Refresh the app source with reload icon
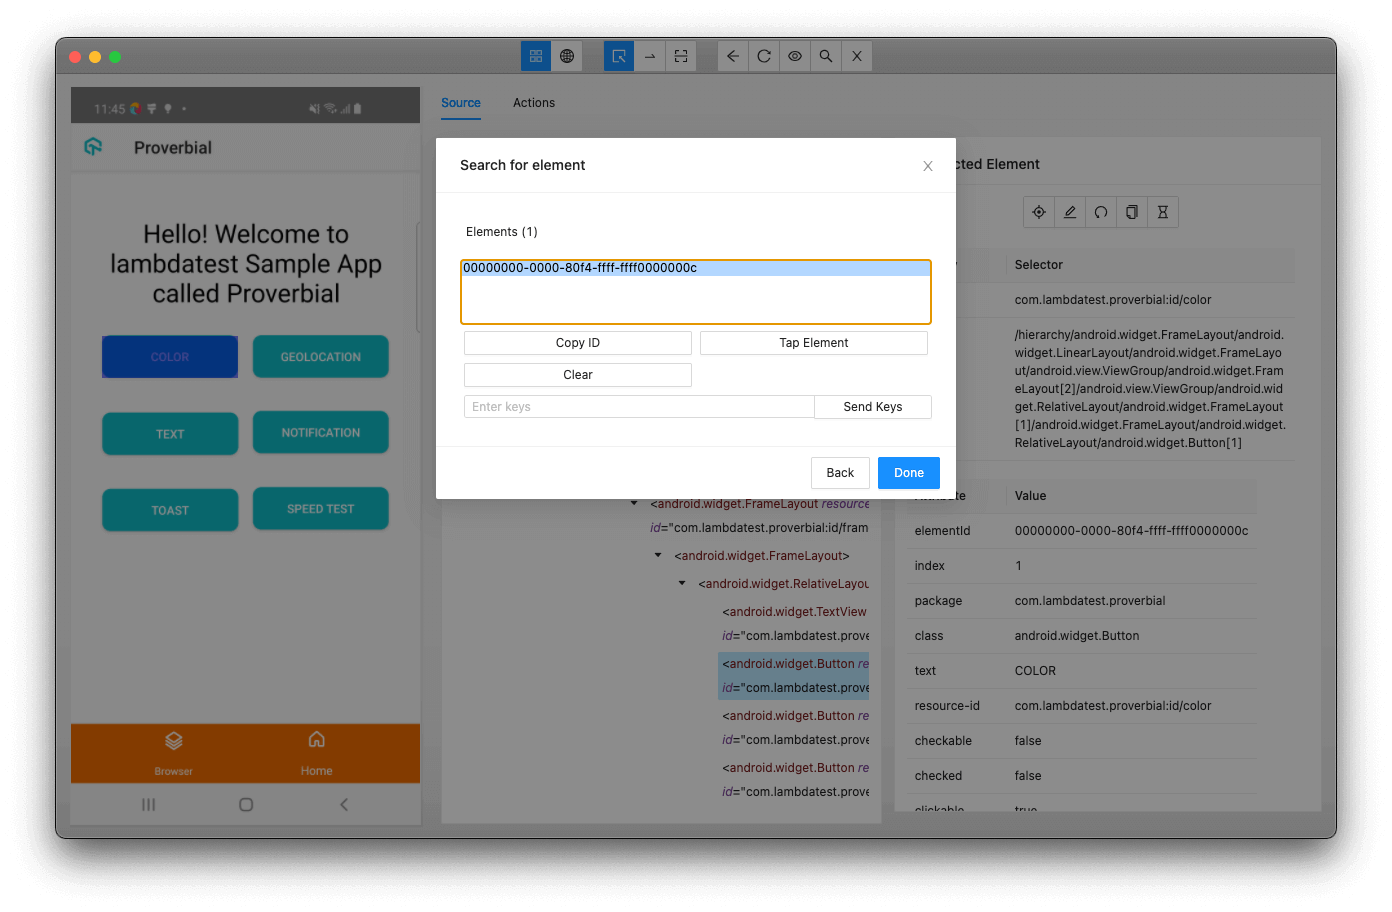This screenshot has height=912, width=1392. tap(763, 56)
